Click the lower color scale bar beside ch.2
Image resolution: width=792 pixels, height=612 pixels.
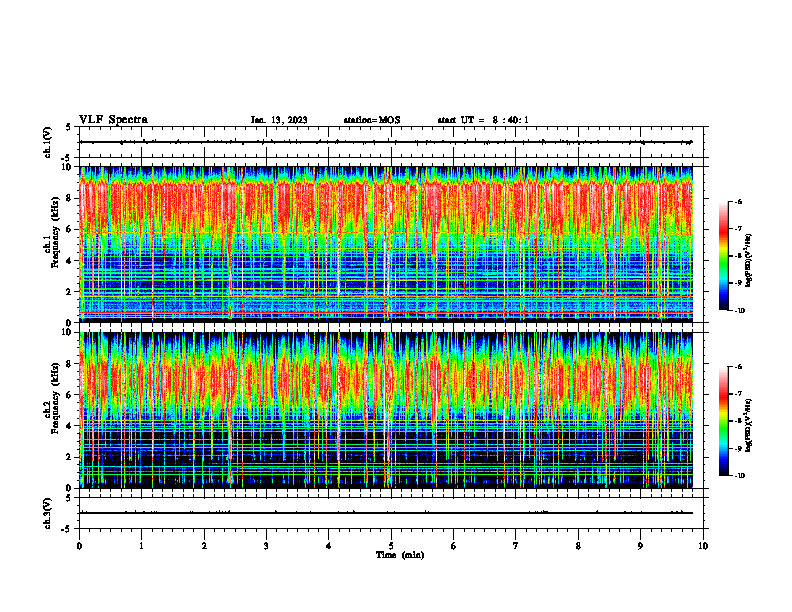point(723,421)
